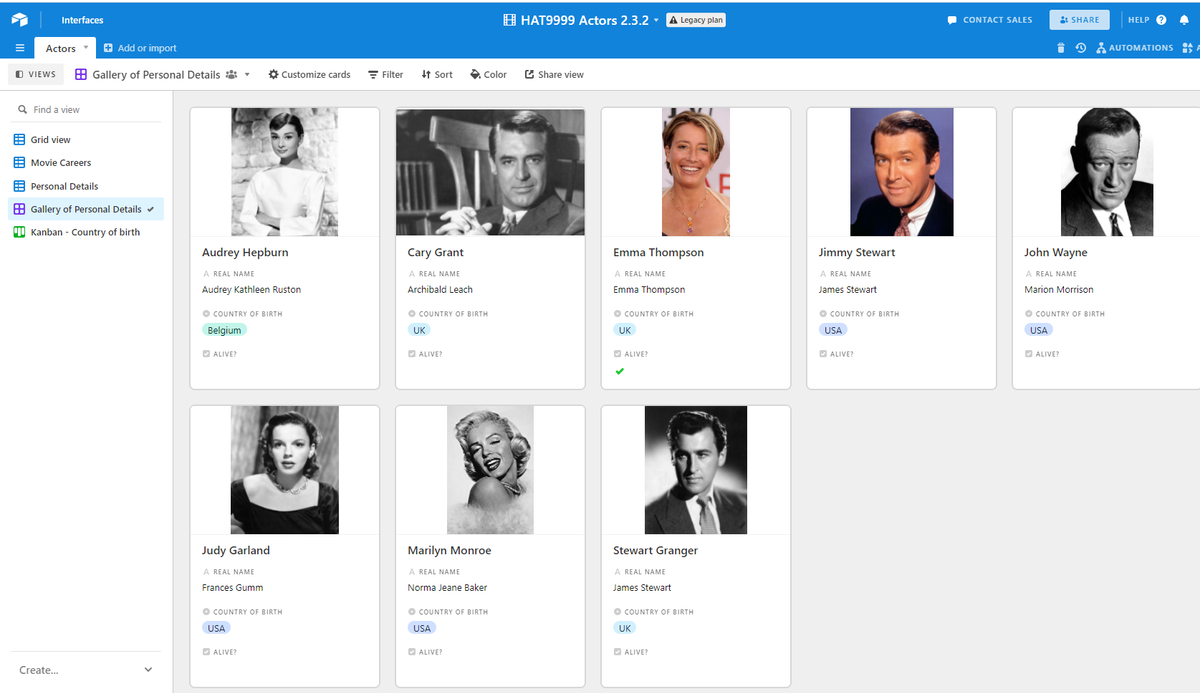The image size is (1200, 693).
Task: Click the Find a view search field
Action: click(86, 109)
